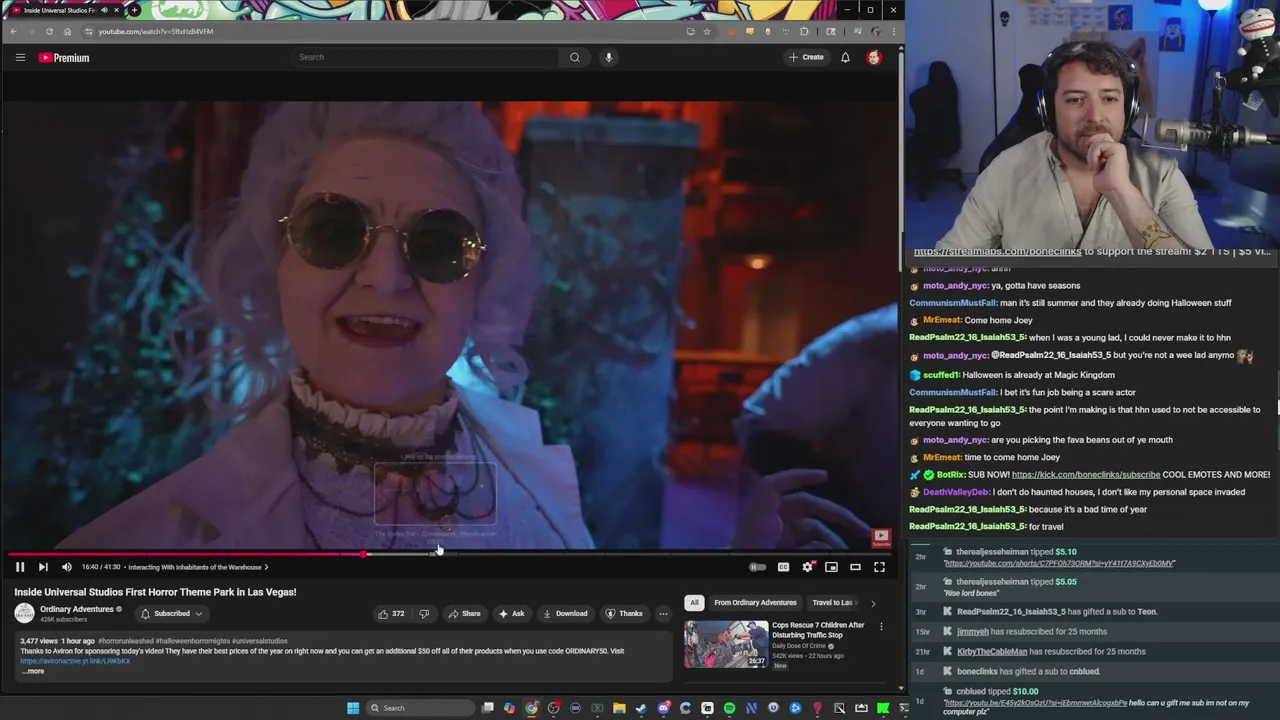Dislike the video
This screenshot has height=720, width=1280.
(x=424, y=613)
